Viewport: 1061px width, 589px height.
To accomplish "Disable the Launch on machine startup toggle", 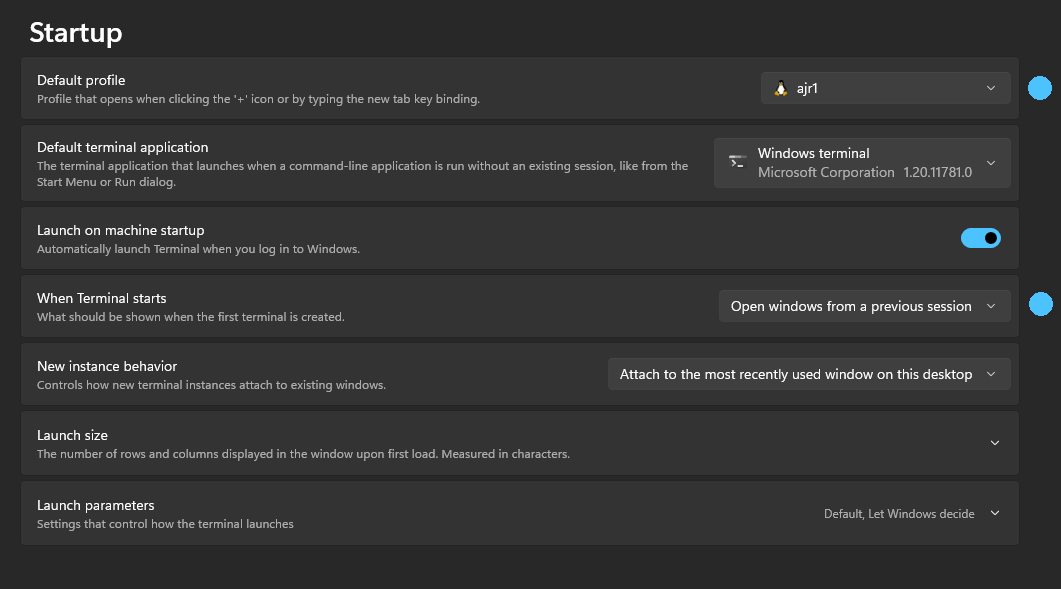I will (x=980, y=238).
